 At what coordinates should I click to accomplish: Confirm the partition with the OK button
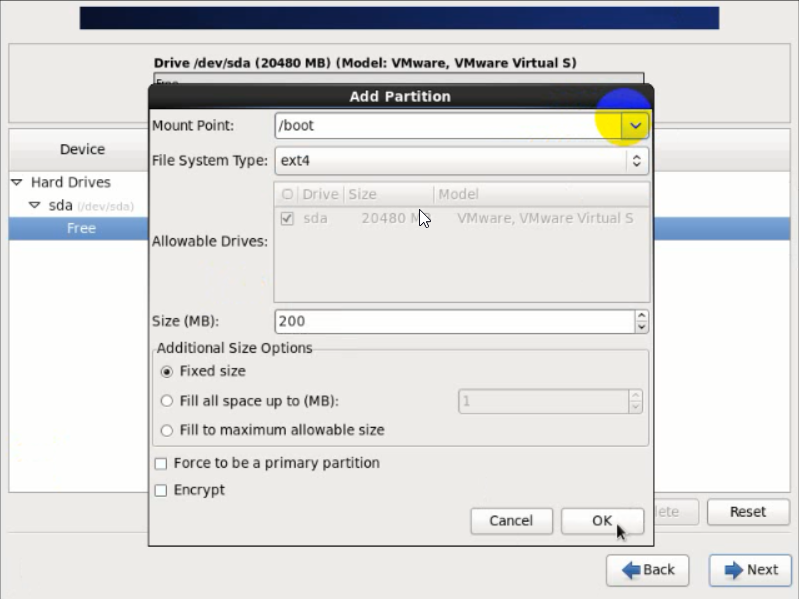602,521
